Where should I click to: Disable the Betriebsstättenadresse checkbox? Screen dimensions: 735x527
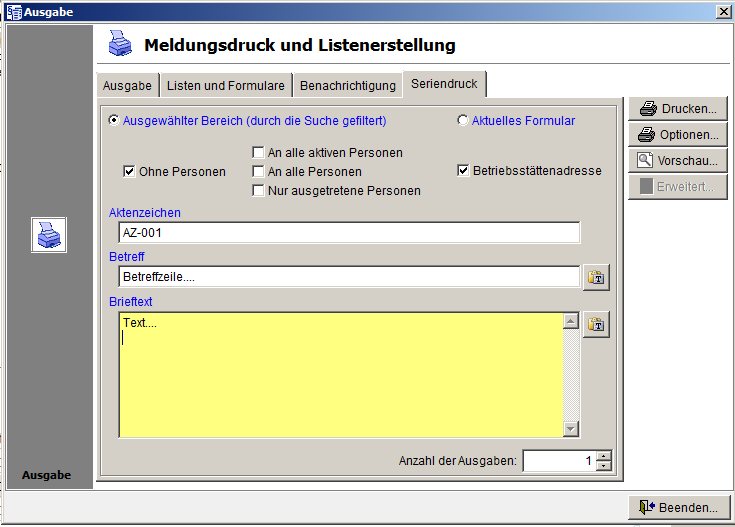pos(463,171)
